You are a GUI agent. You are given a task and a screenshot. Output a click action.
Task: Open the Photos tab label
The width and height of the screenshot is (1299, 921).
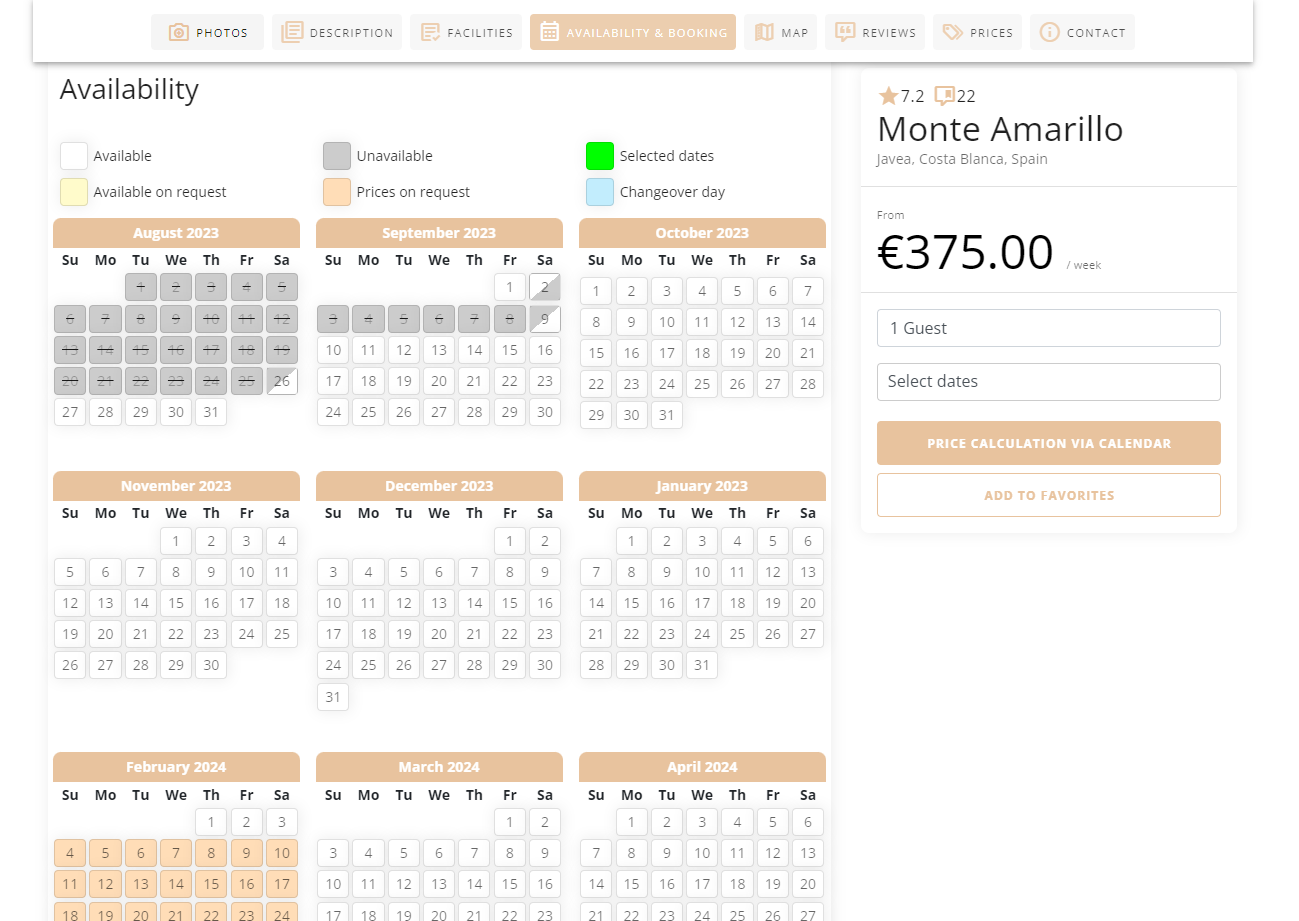222,33
